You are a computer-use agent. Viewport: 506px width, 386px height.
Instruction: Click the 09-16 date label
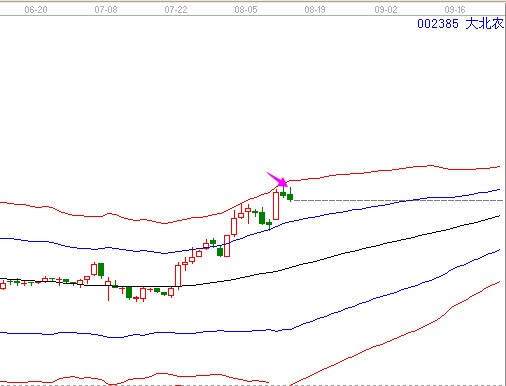(455, 10)
